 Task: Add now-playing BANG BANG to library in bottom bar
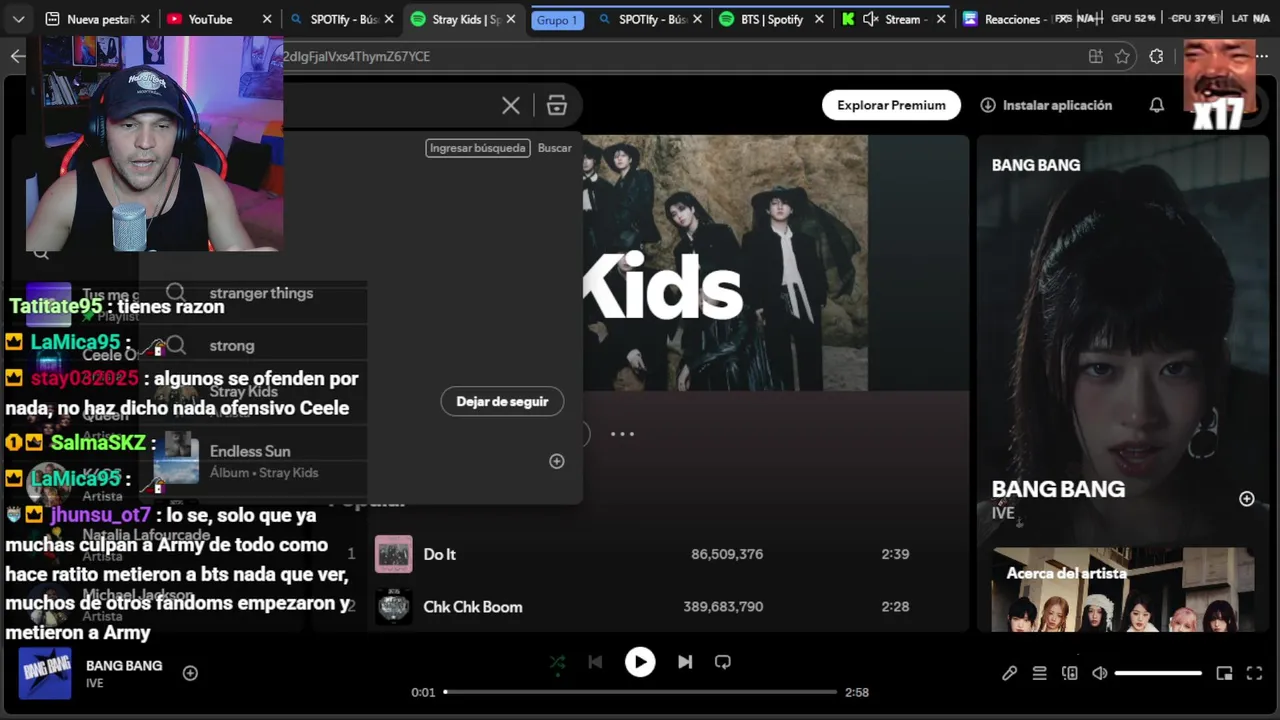click(x=190, y=673)
